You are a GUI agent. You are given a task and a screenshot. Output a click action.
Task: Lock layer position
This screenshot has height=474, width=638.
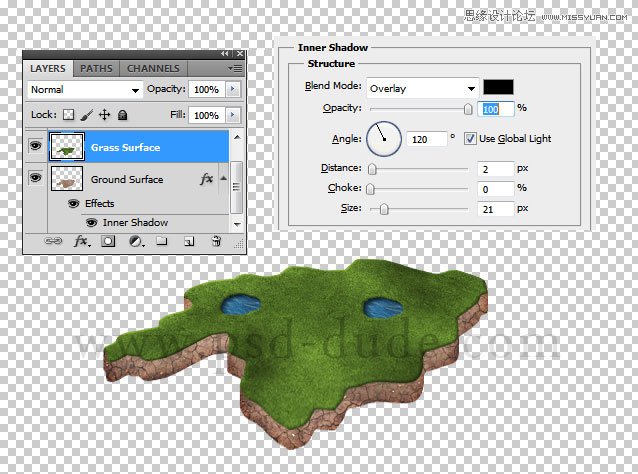tap(104, 116)
